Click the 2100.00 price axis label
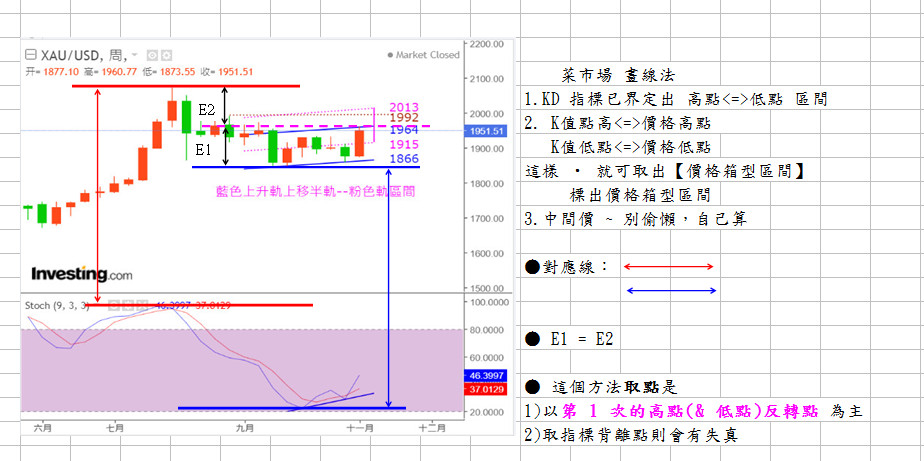 (x=486, y=79)
